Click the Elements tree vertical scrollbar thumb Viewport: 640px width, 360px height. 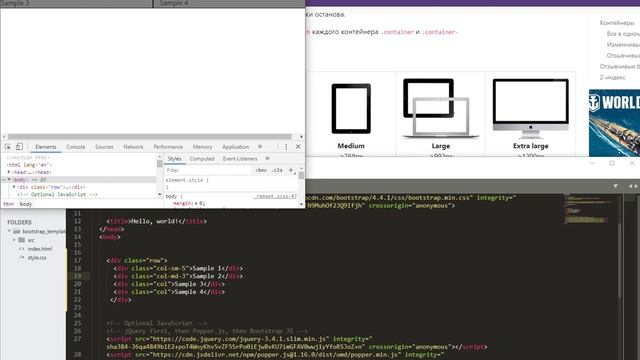tap(159, 164)
